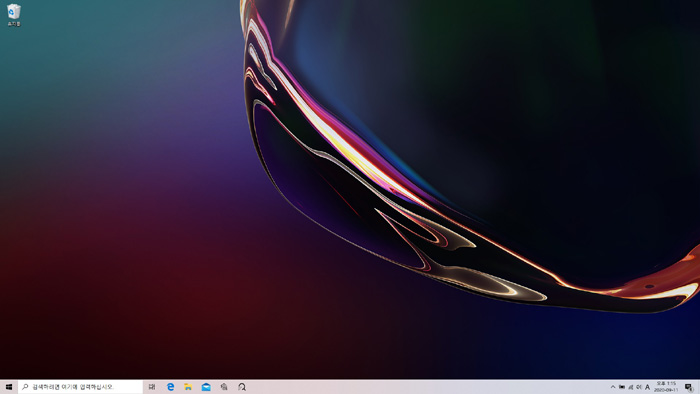The width and height of the screenshot is (700, 394).
Task: Open the pinned app beside Mail on taskbar
Action: click(x=224, y=387)
